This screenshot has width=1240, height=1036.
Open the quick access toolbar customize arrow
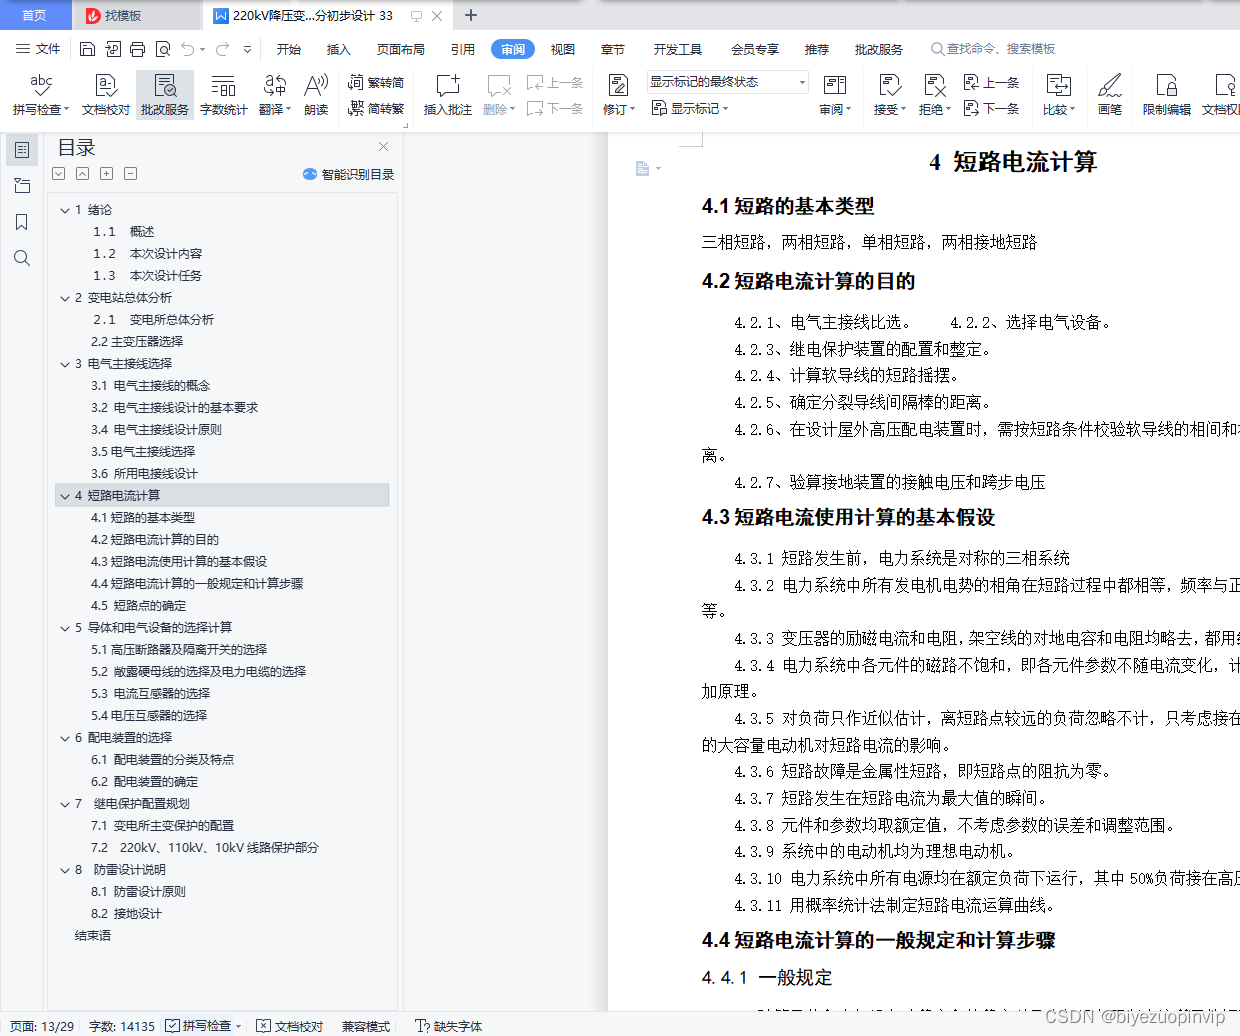click(x=247, y=49)
